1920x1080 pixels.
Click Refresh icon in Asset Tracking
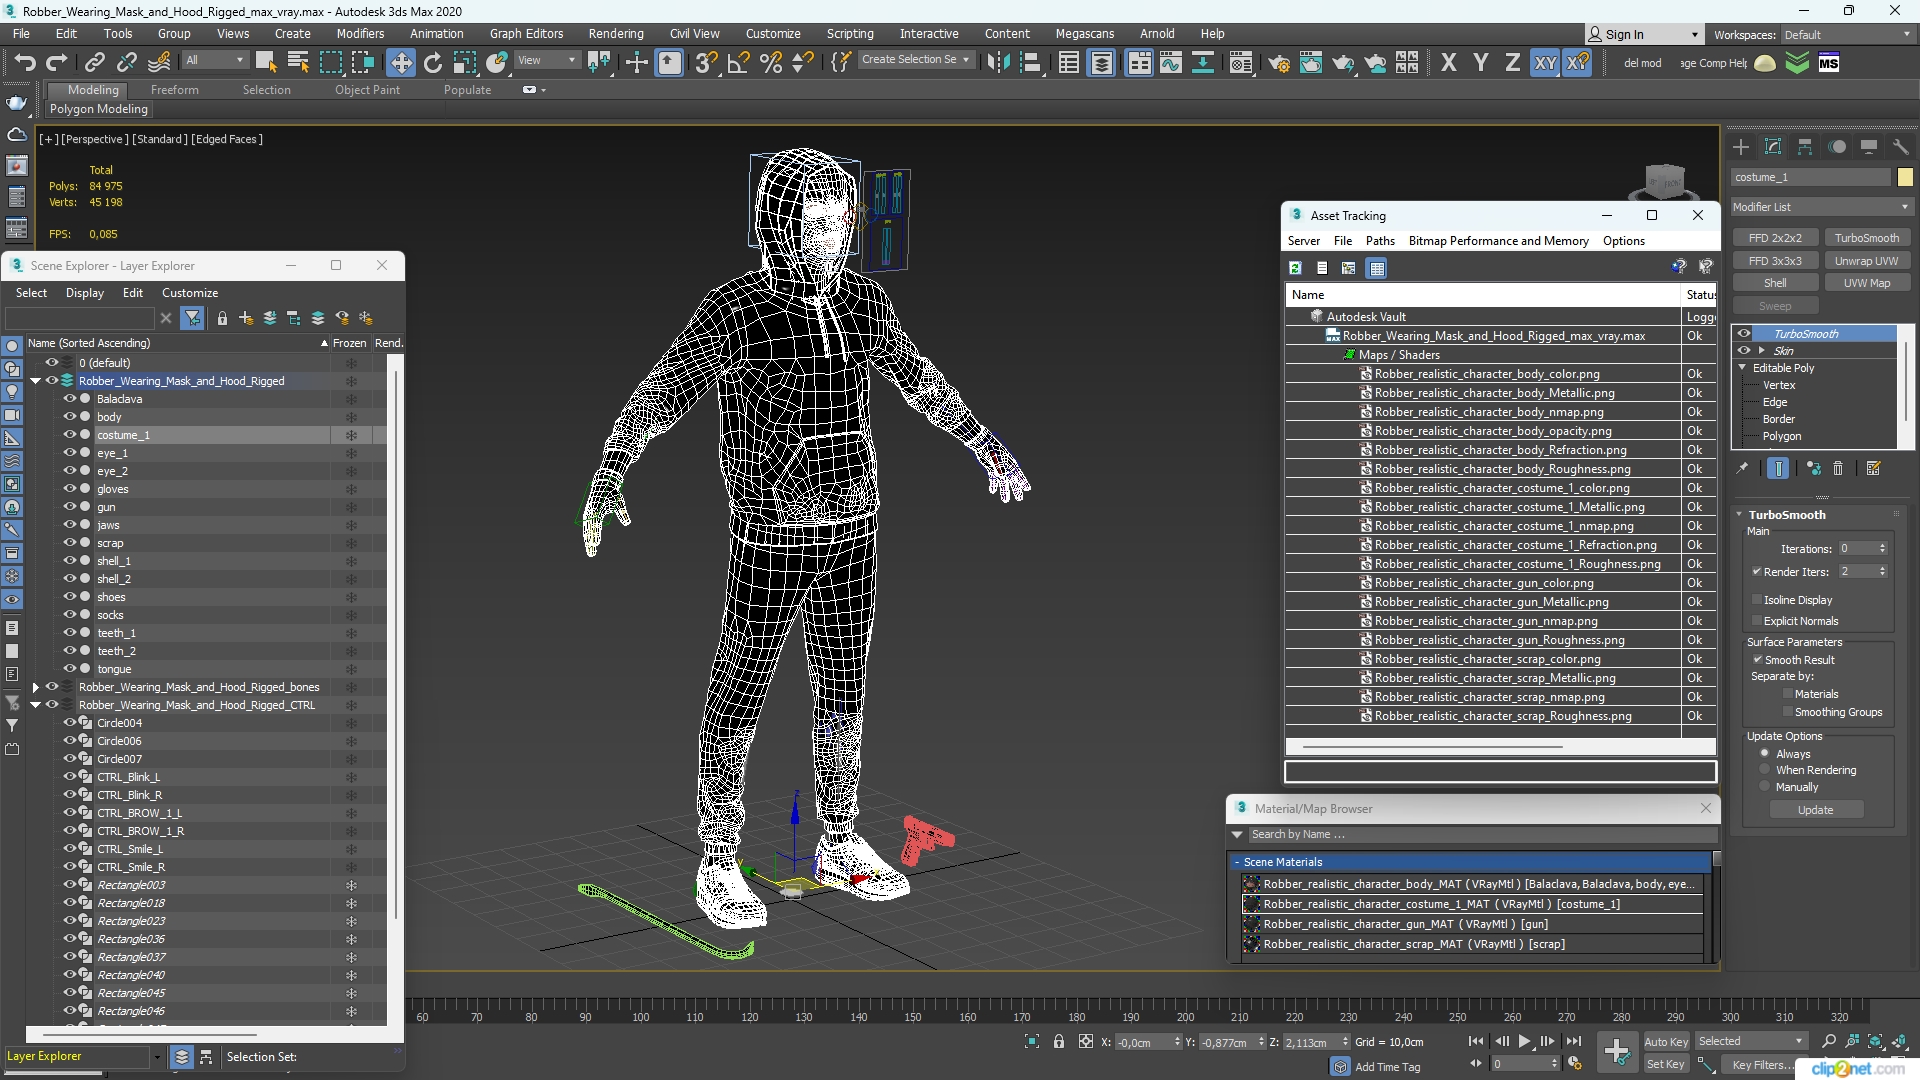pyautogui.click(x=1295, y=268)
